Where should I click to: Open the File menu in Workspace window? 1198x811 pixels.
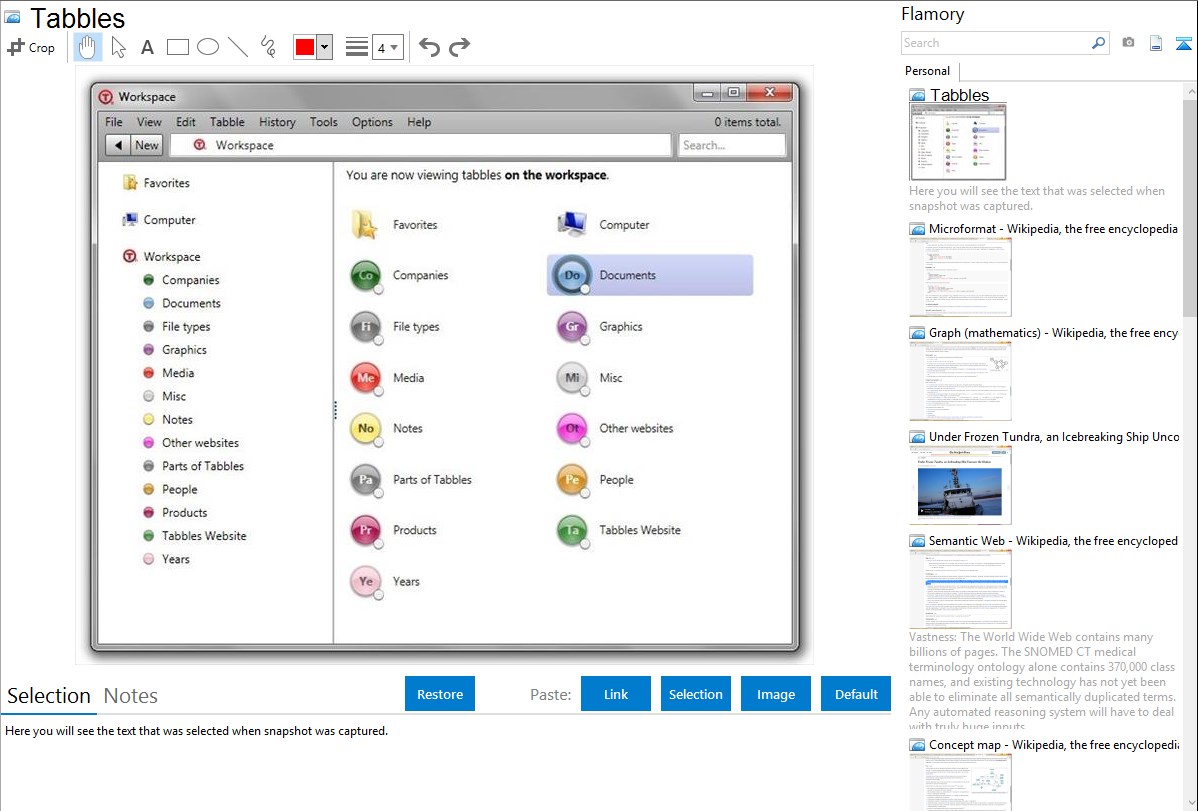(x=114, y=122)
